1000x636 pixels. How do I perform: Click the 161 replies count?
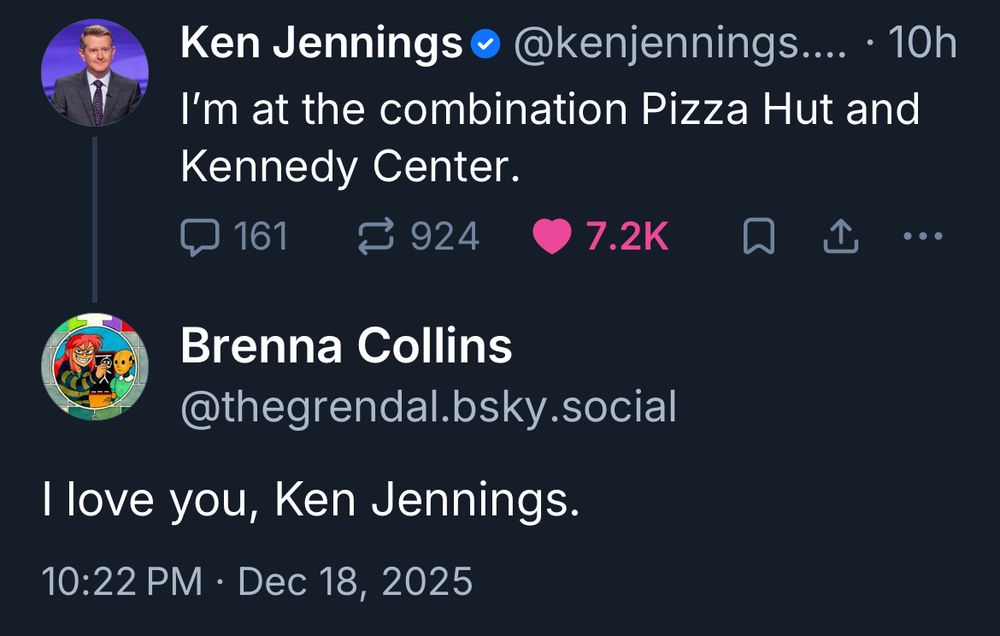(260, 237)
